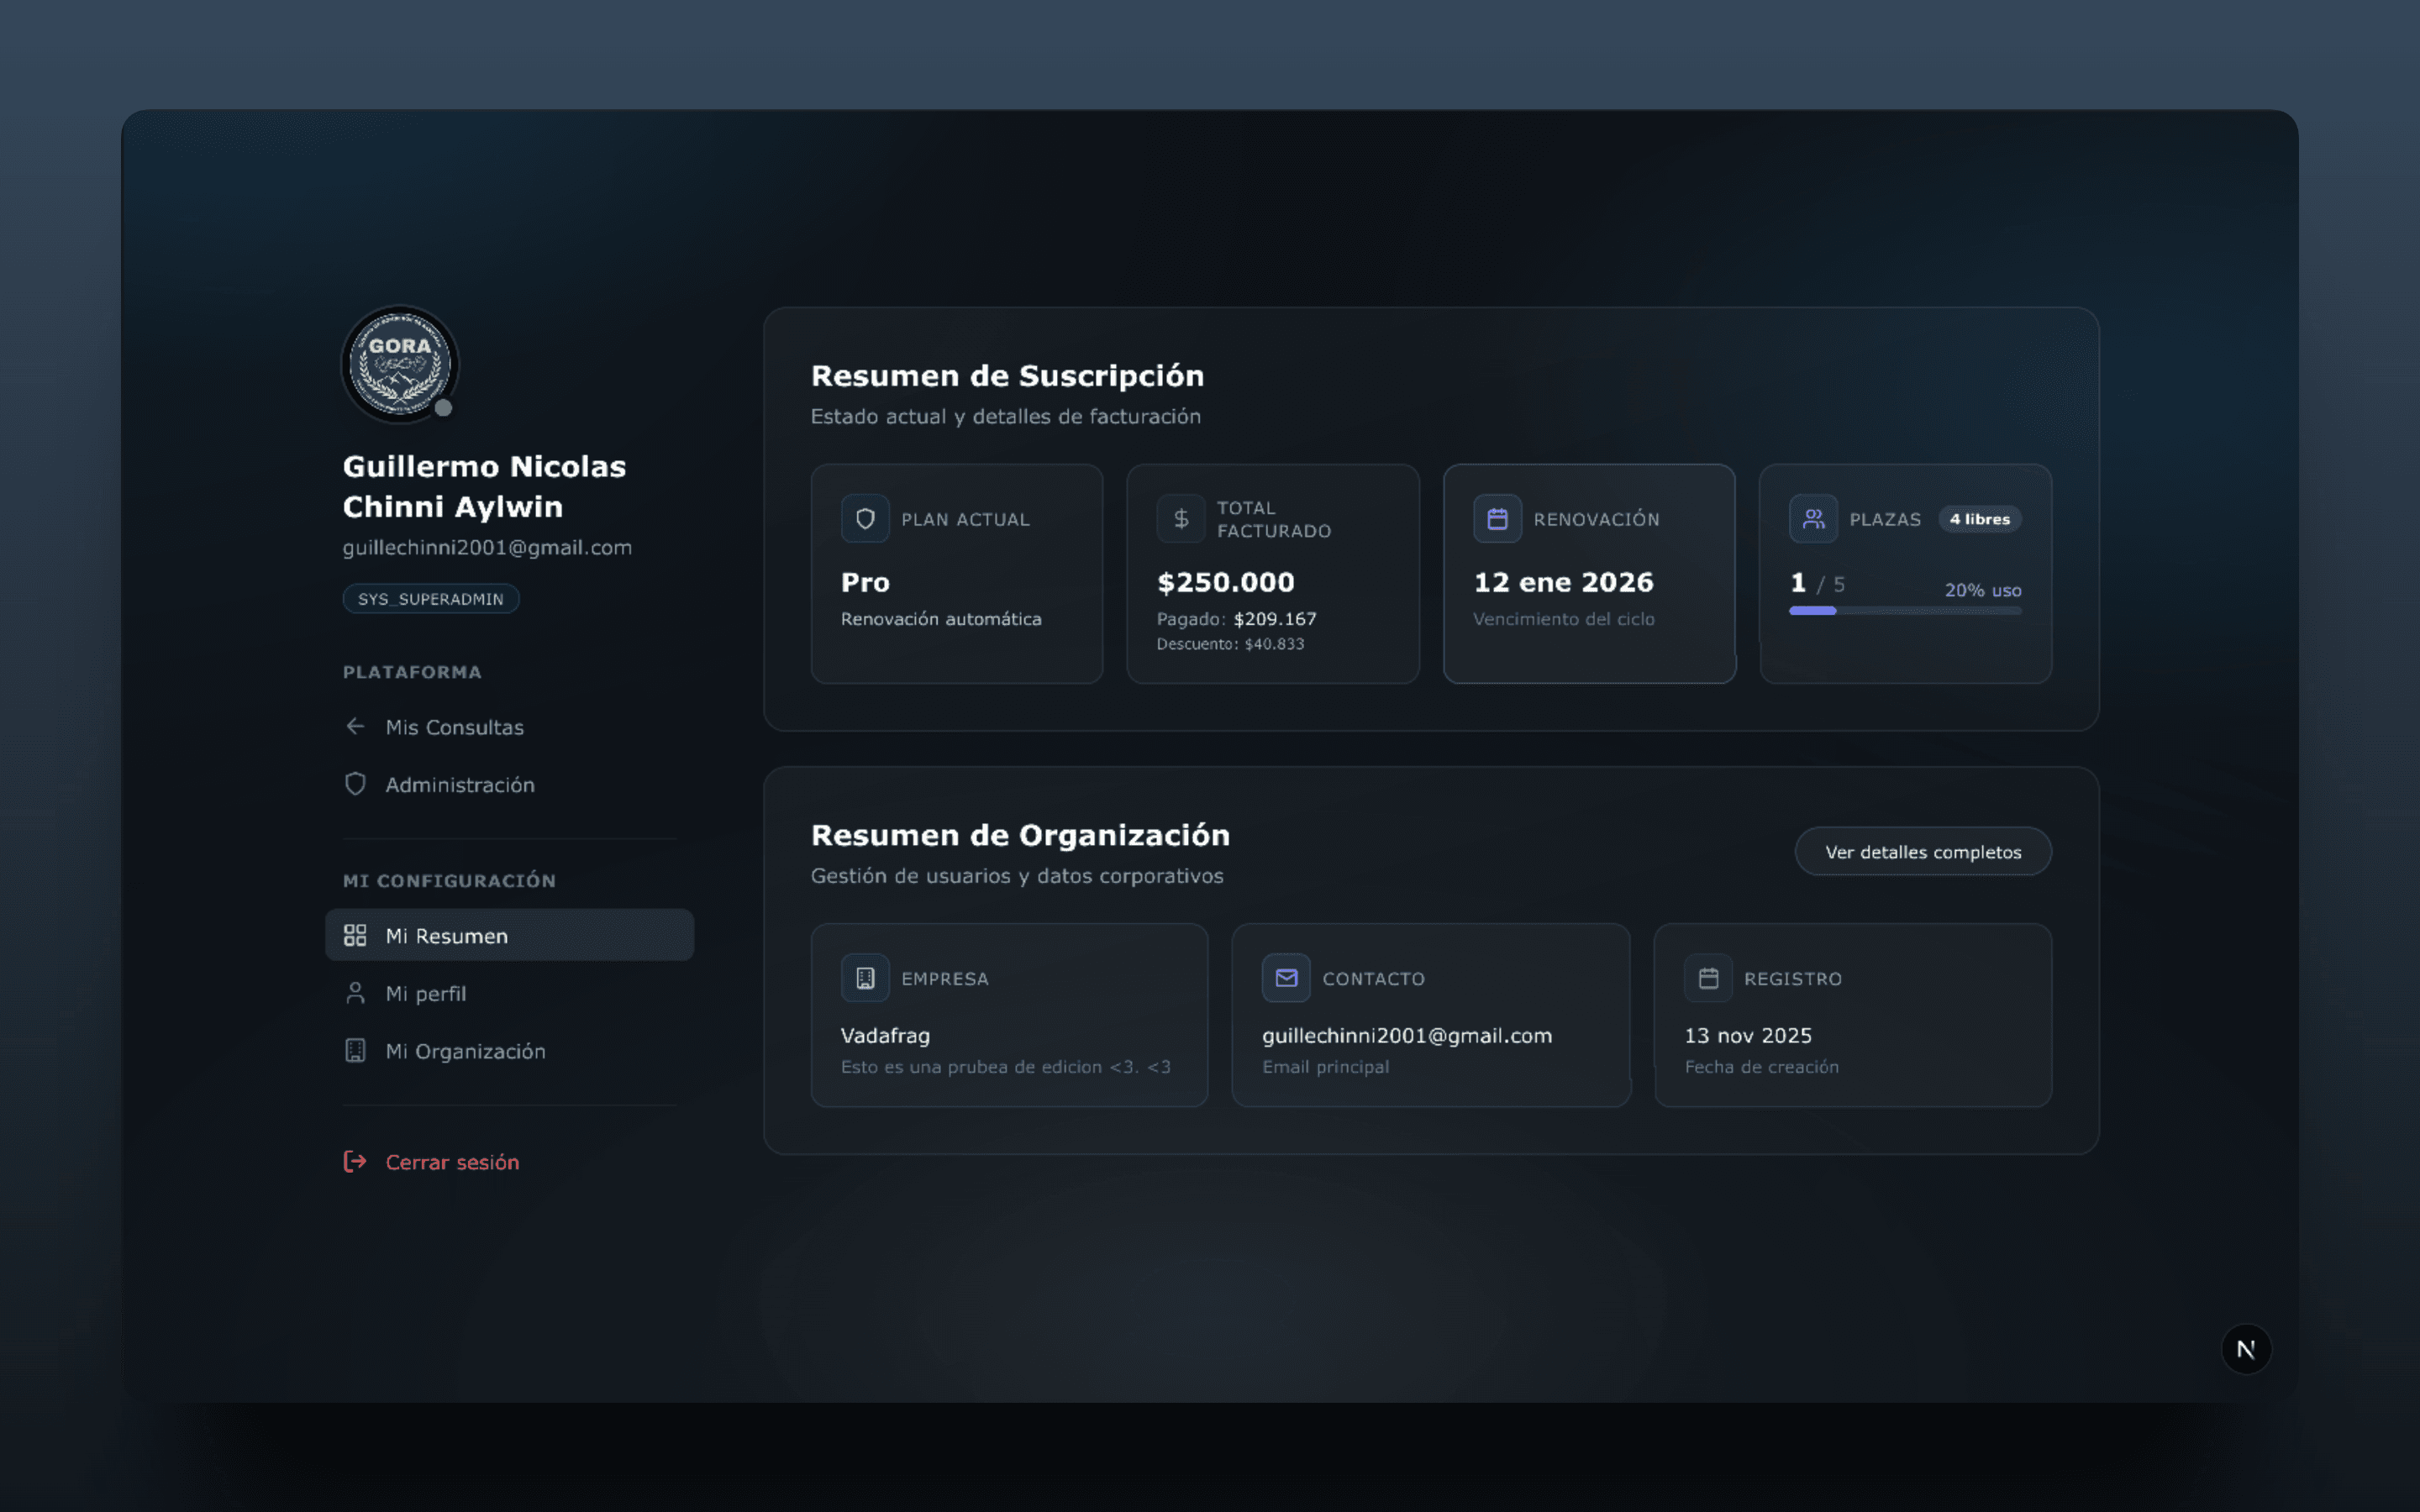Click the shield icon on the Plan Actual card
2420x1512 pixels.
coord(865,518)
